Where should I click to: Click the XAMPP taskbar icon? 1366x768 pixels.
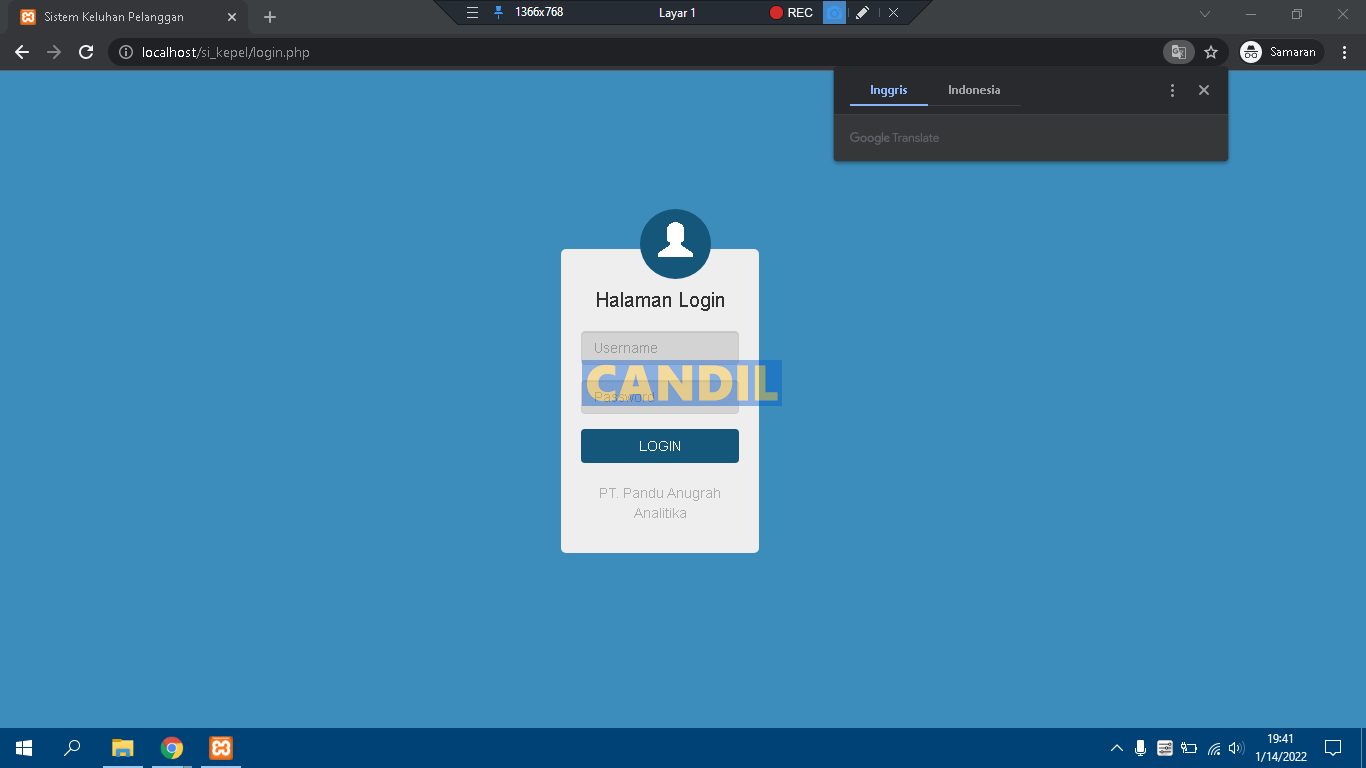221,748
